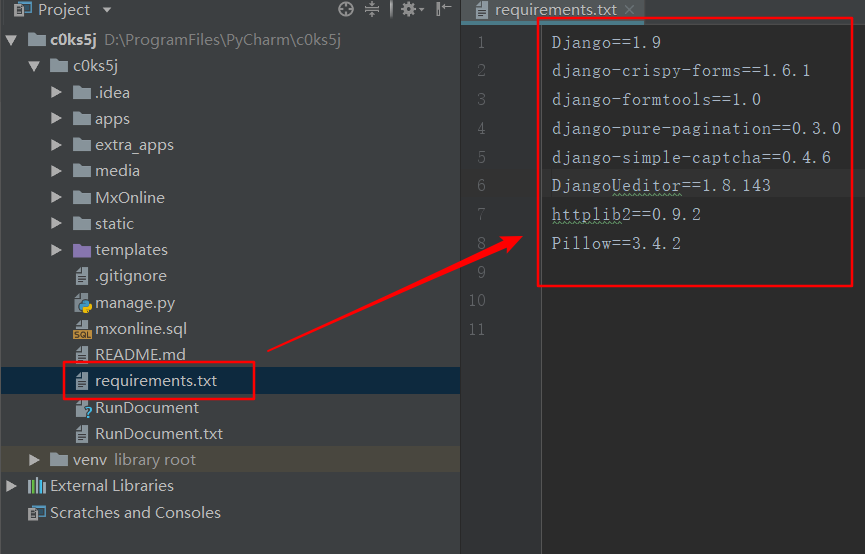
Task: Click the Django==1.9 line in editor
Action: 606,42
